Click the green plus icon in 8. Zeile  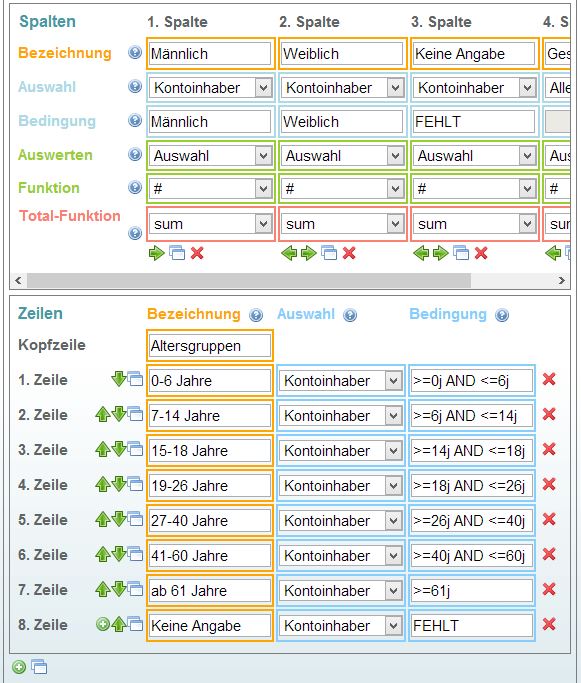coord(103,625)
